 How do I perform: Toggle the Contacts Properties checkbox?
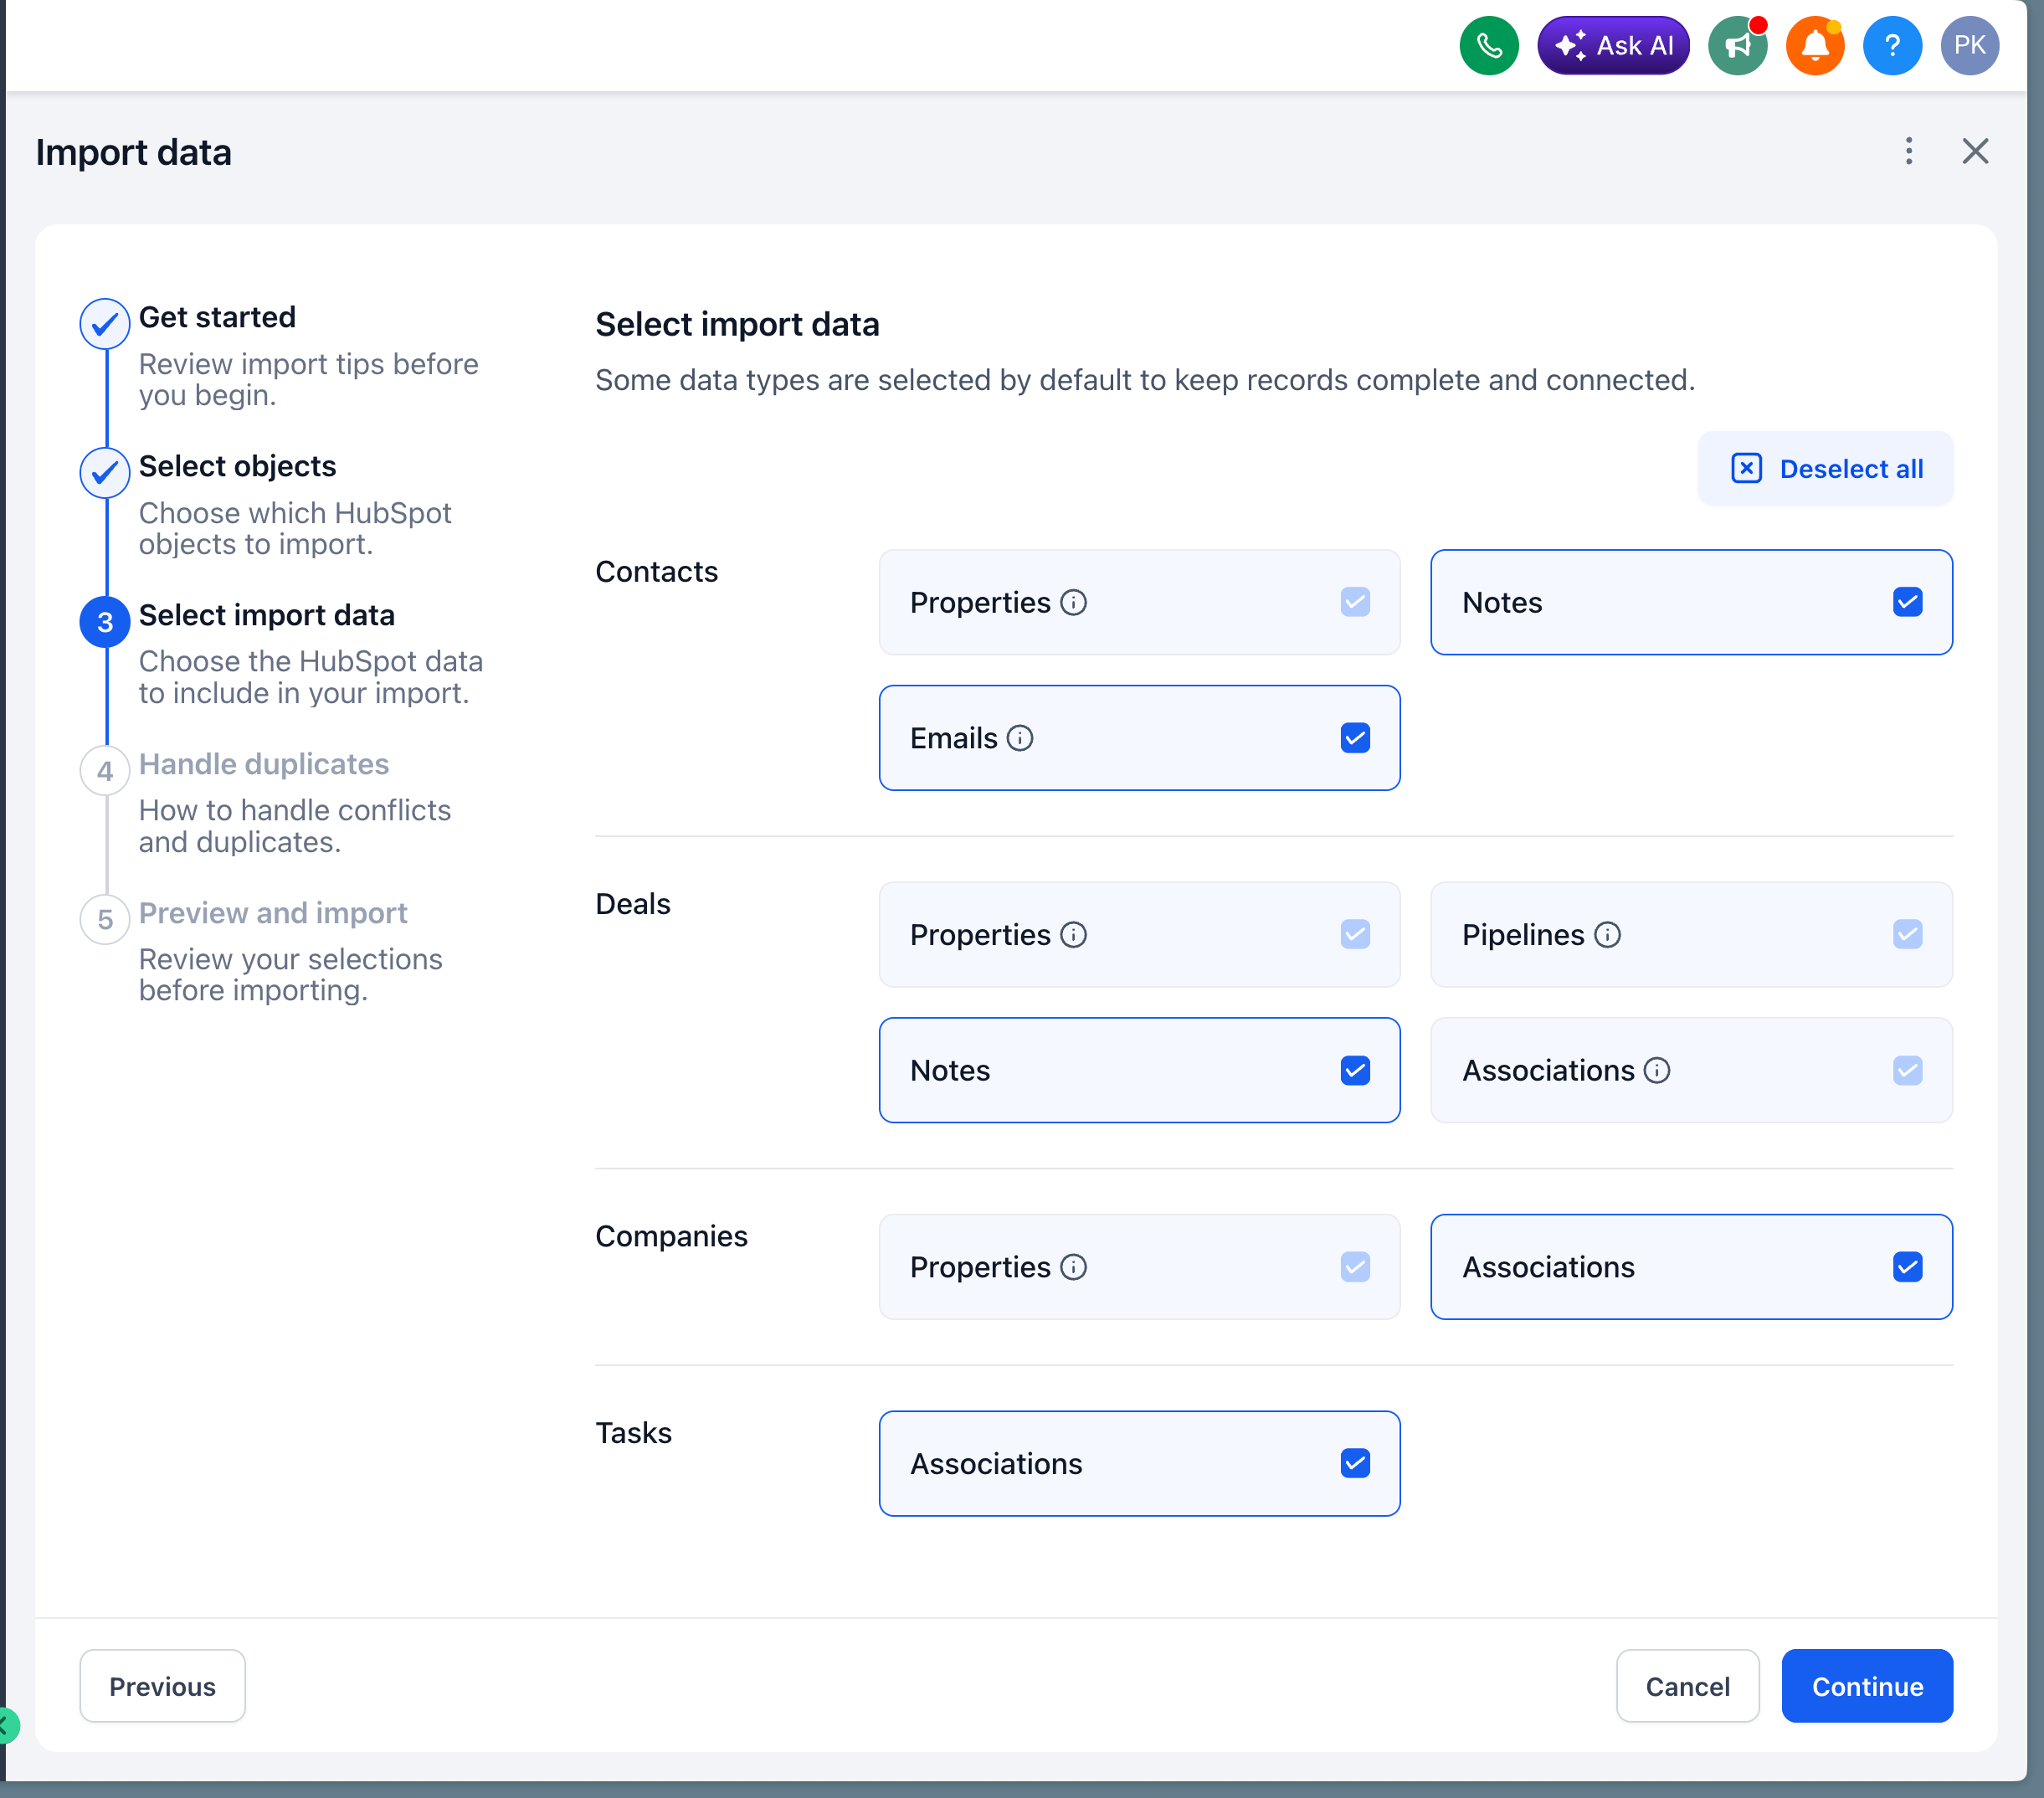coord(1355,602)
